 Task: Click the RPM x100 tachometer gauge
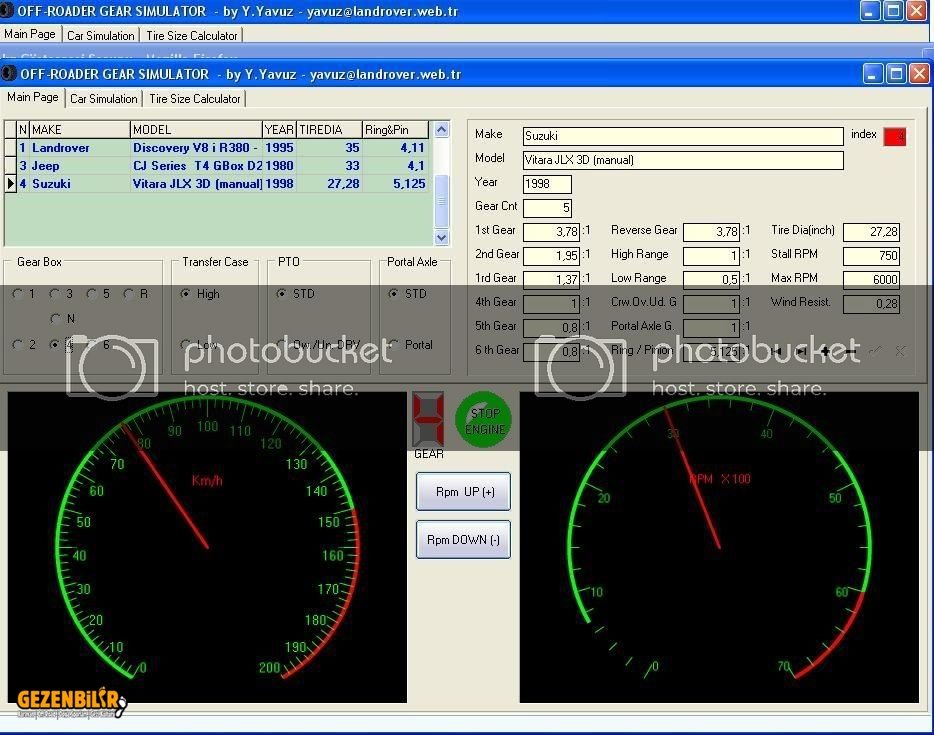coord(720,547)
